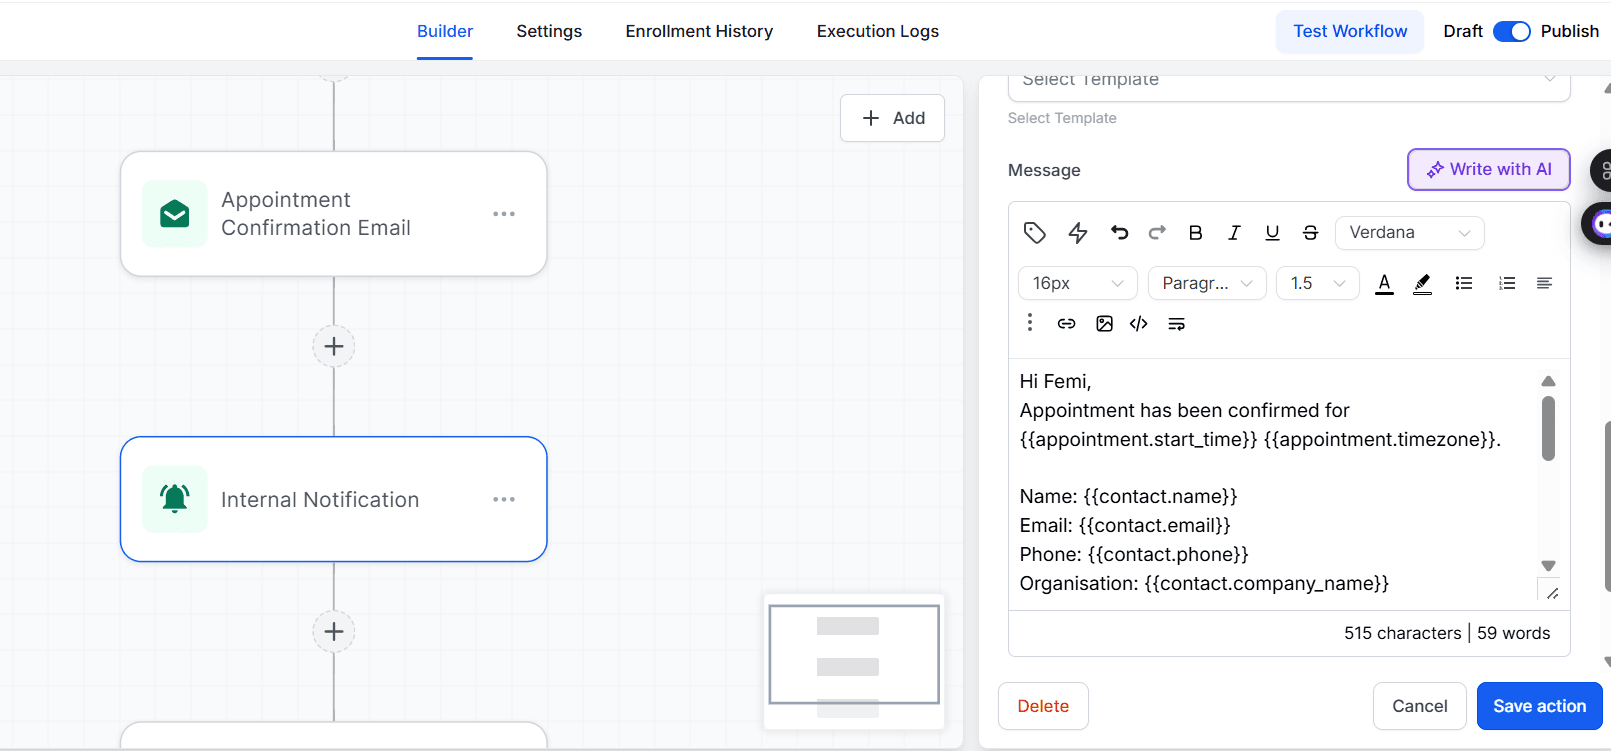Expand the 1.5 line height dropdown

tap(1317, 283)
